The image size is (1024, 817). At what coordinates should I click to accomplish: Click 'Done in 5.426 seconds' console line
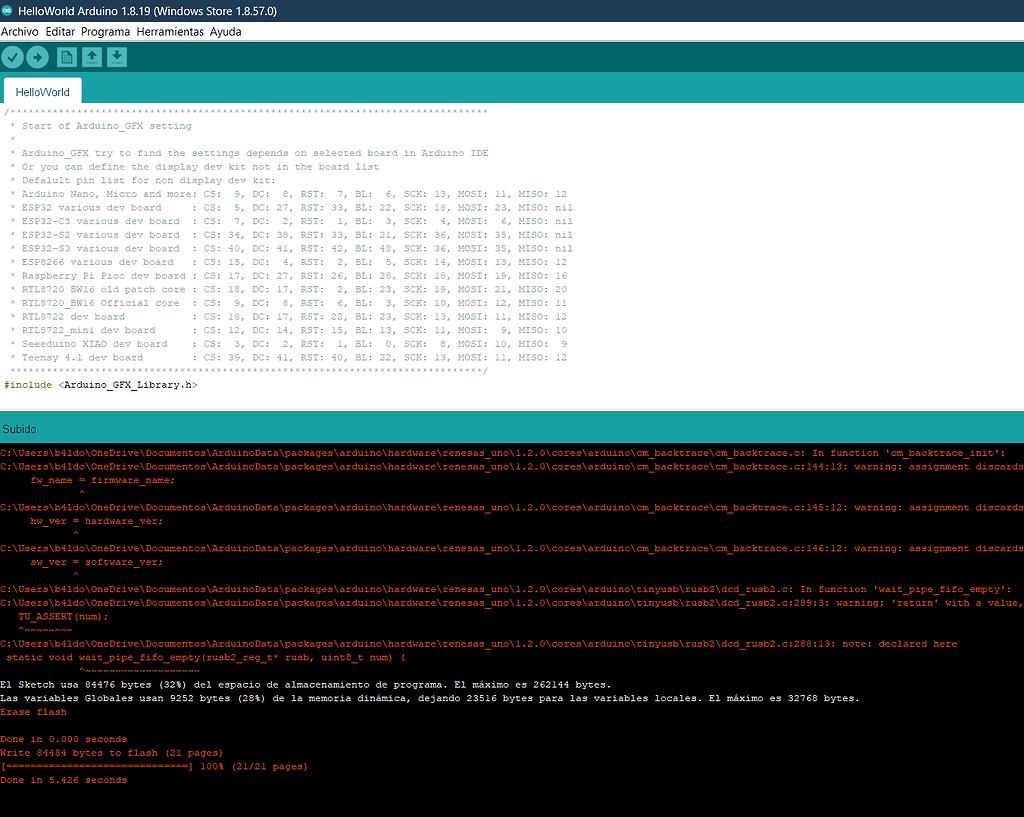pos(63,780)
